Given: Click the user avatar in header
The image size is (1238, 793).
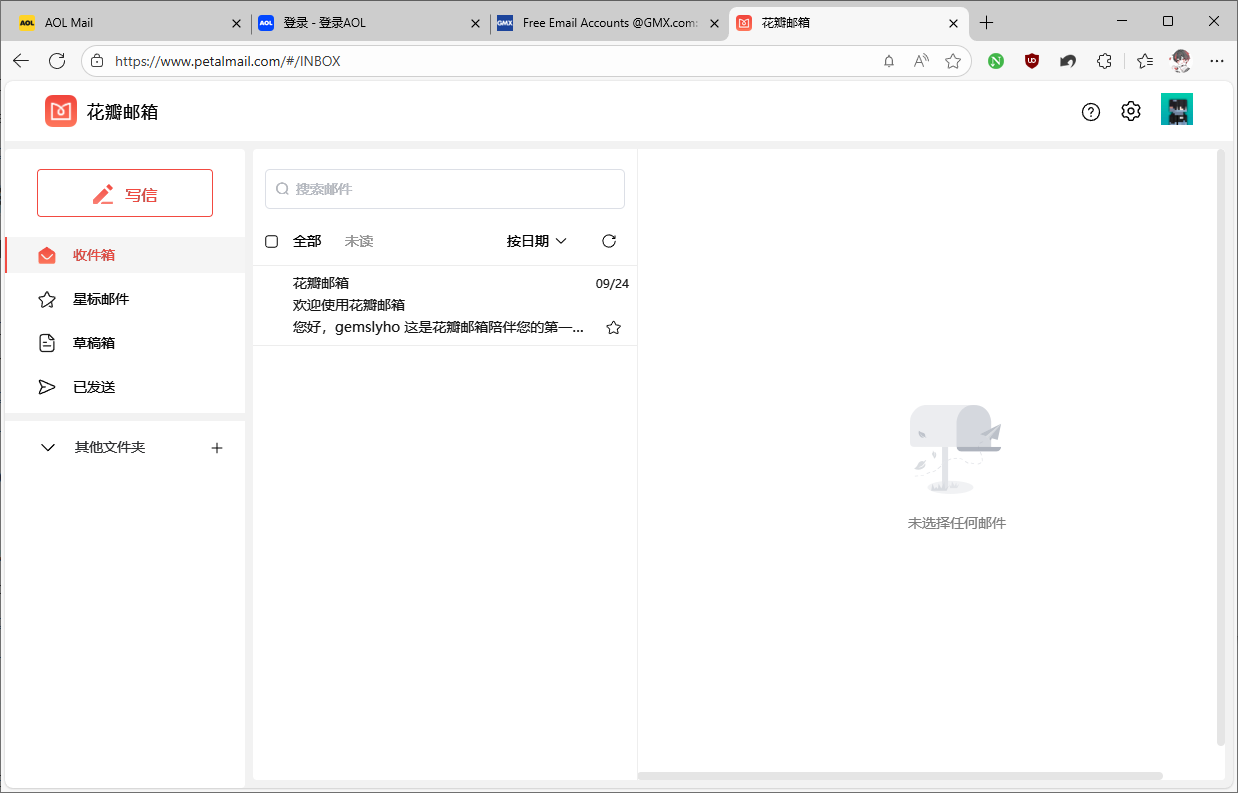Looking at the screenshot, I should tap(1177, 110).
